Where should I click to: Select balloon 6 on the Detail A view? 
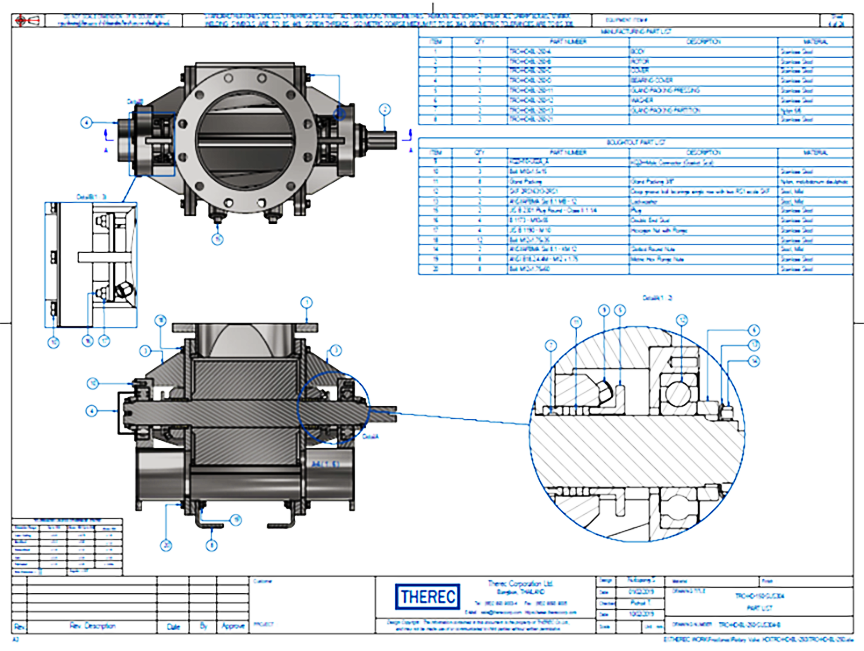(x=754, y=330)
